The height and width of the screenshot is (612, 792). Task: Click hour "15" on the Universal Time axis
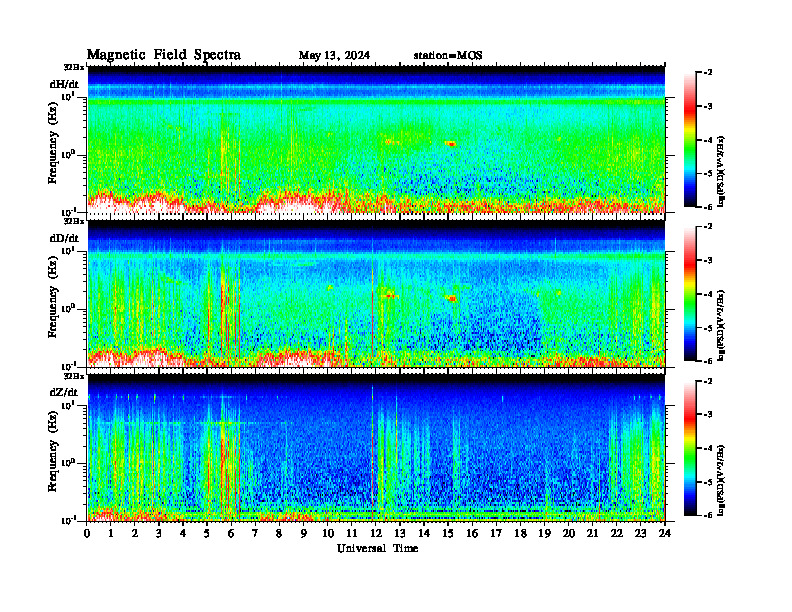448,533
